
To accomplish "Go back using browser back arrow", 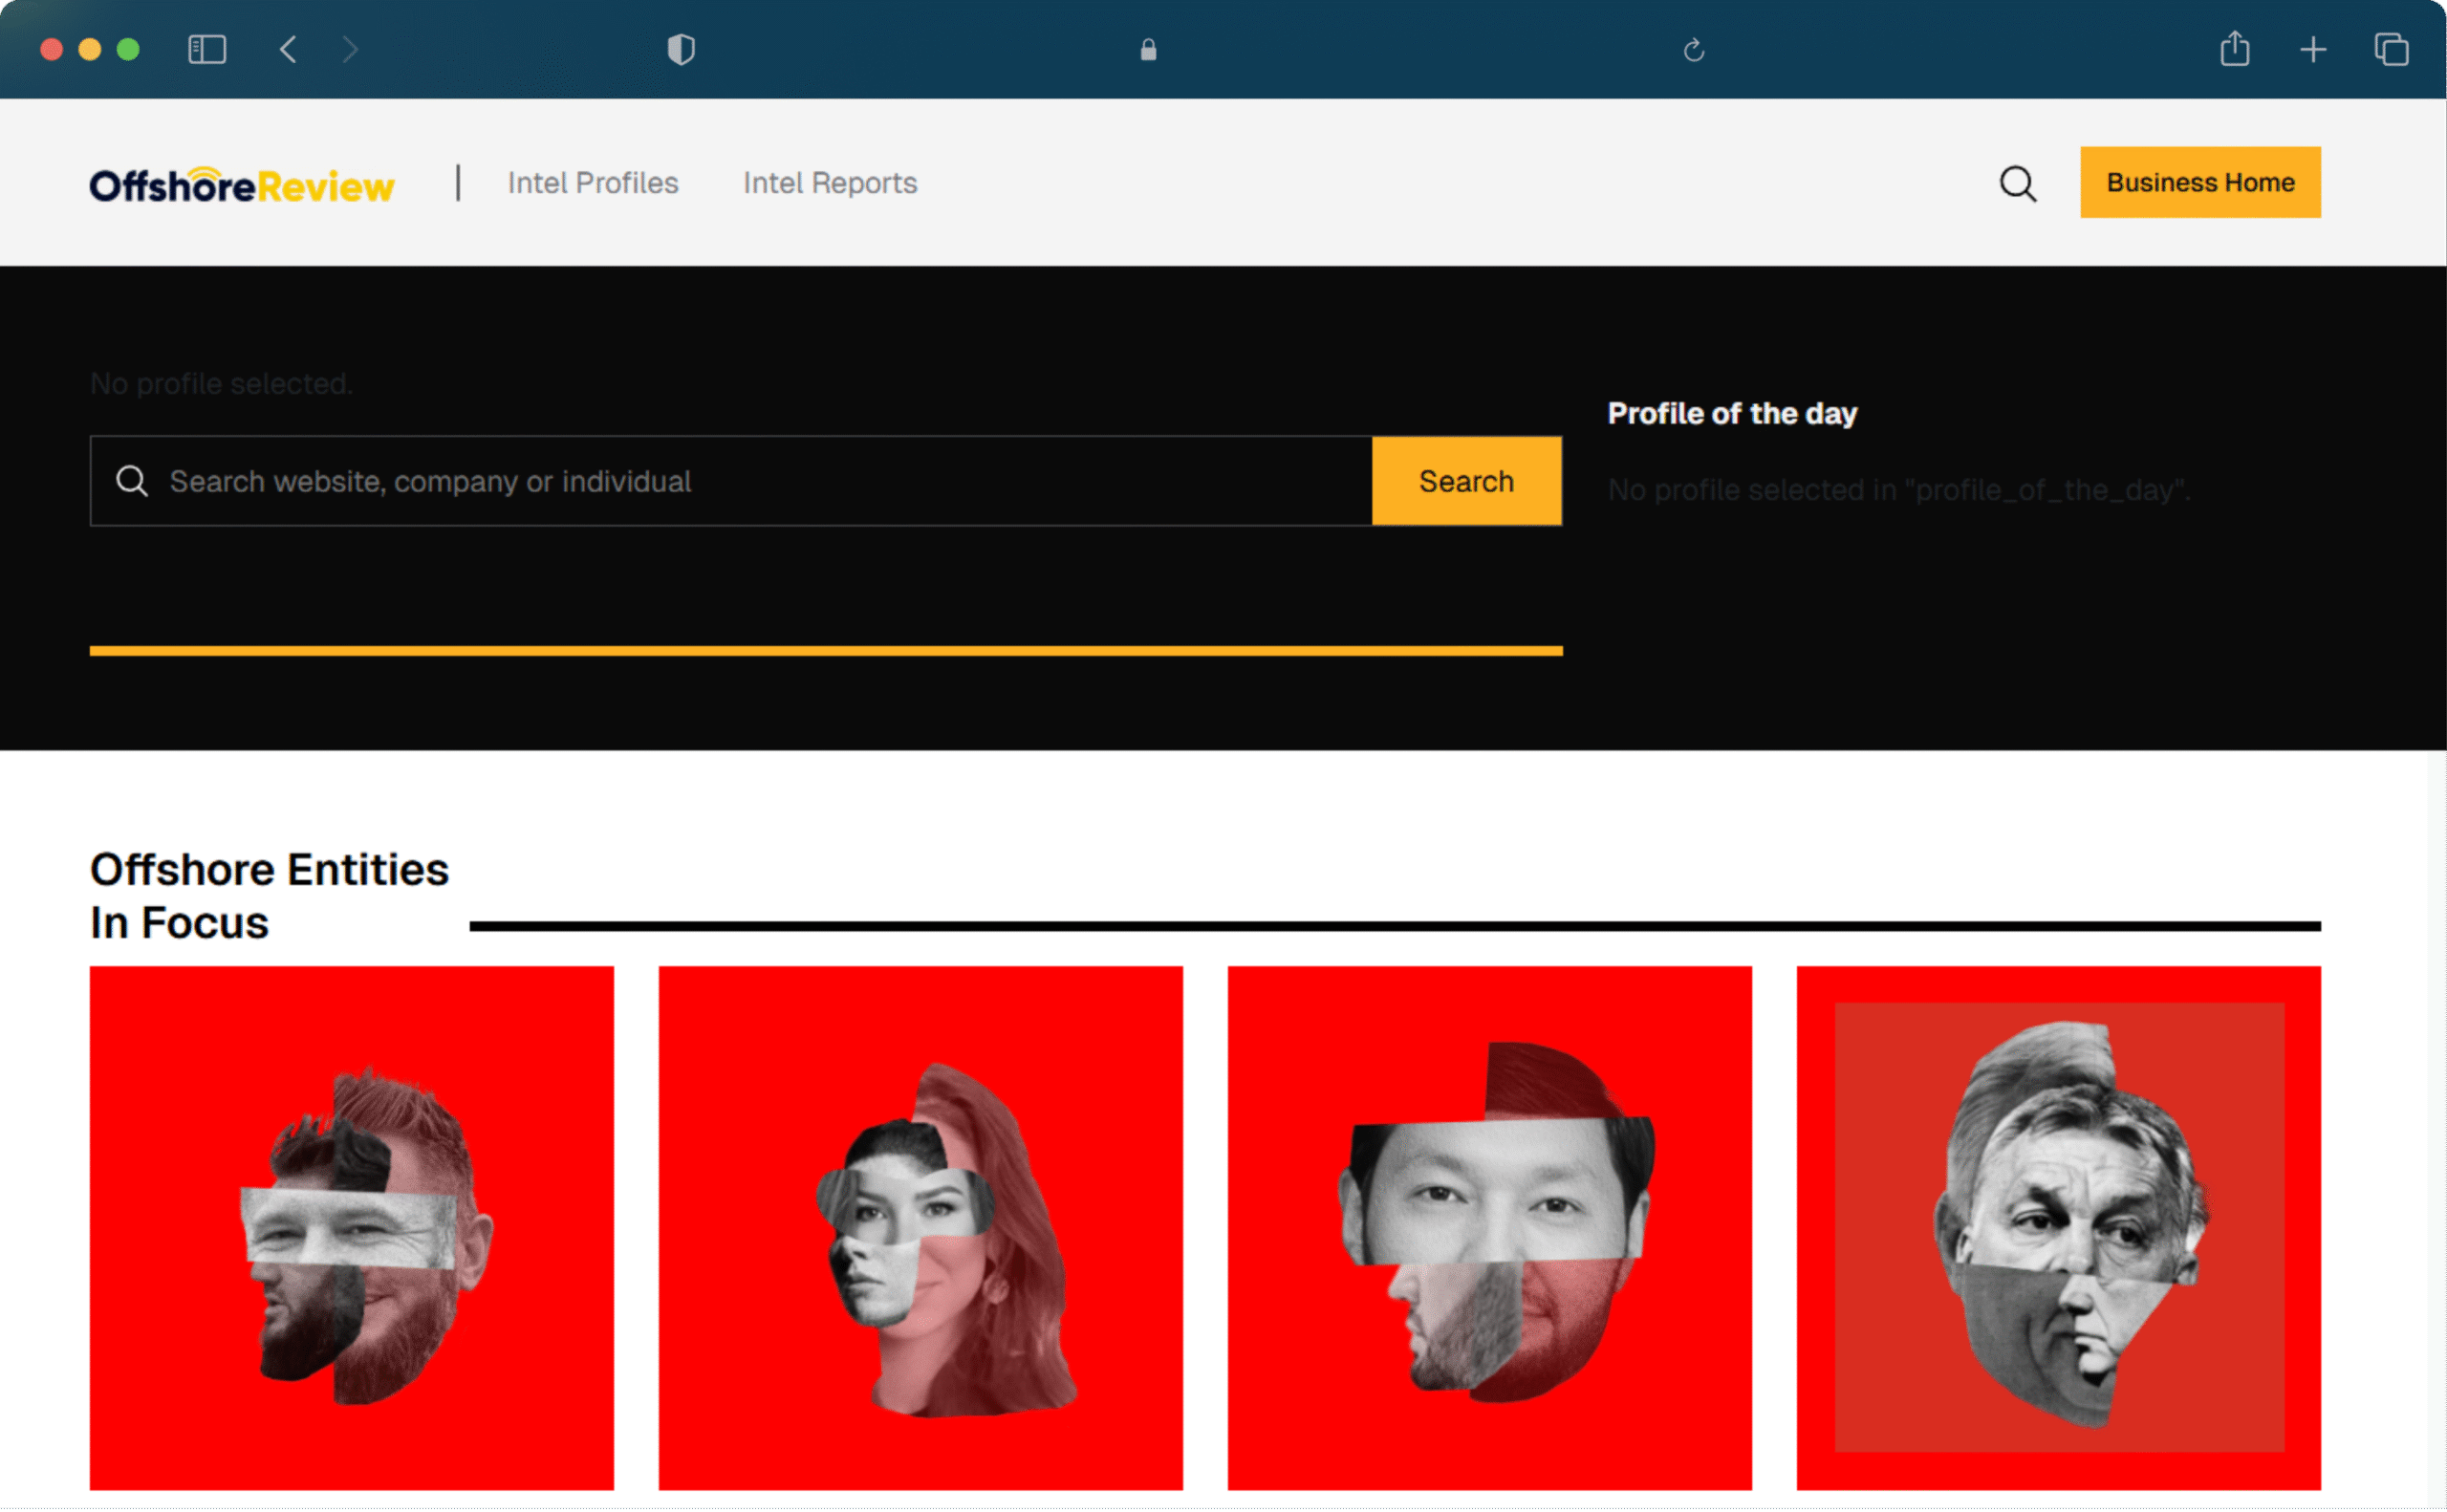I will click(x=288, y=49).
